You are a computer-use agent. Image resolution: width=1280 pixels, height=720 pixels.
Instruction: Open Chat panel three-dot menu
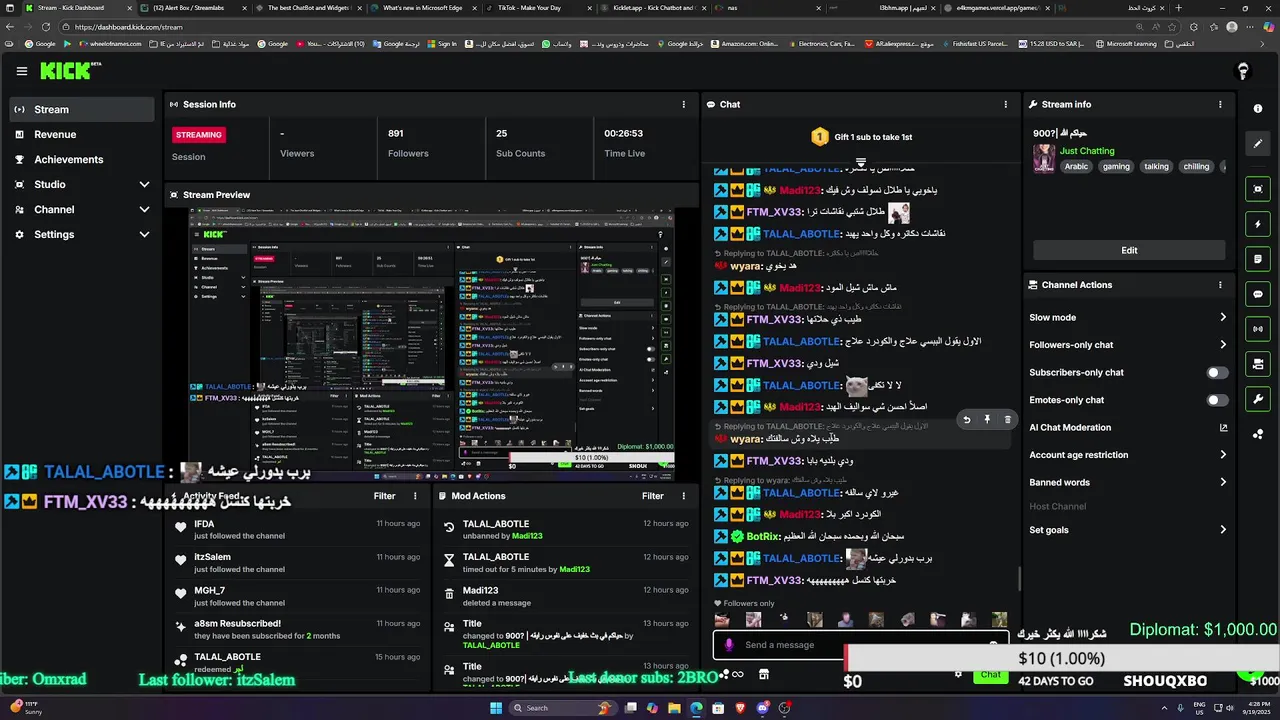[1006, 104]
